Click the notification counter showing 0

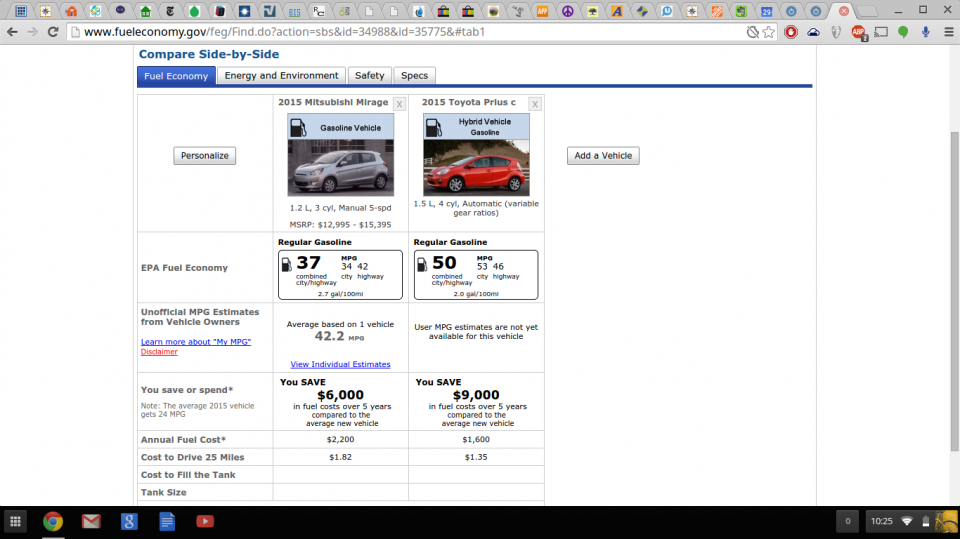(x=847, y=521)
